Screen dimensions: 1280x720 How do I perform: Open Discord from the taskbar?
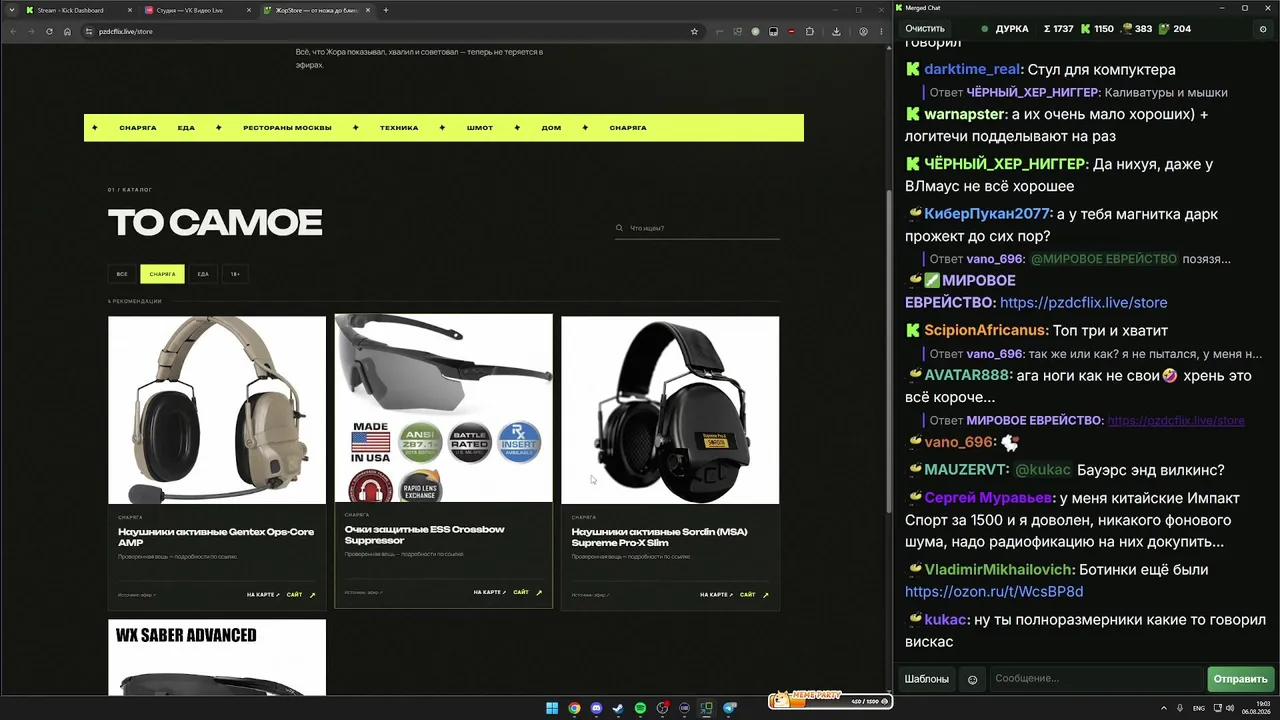[x=596, y=708]
